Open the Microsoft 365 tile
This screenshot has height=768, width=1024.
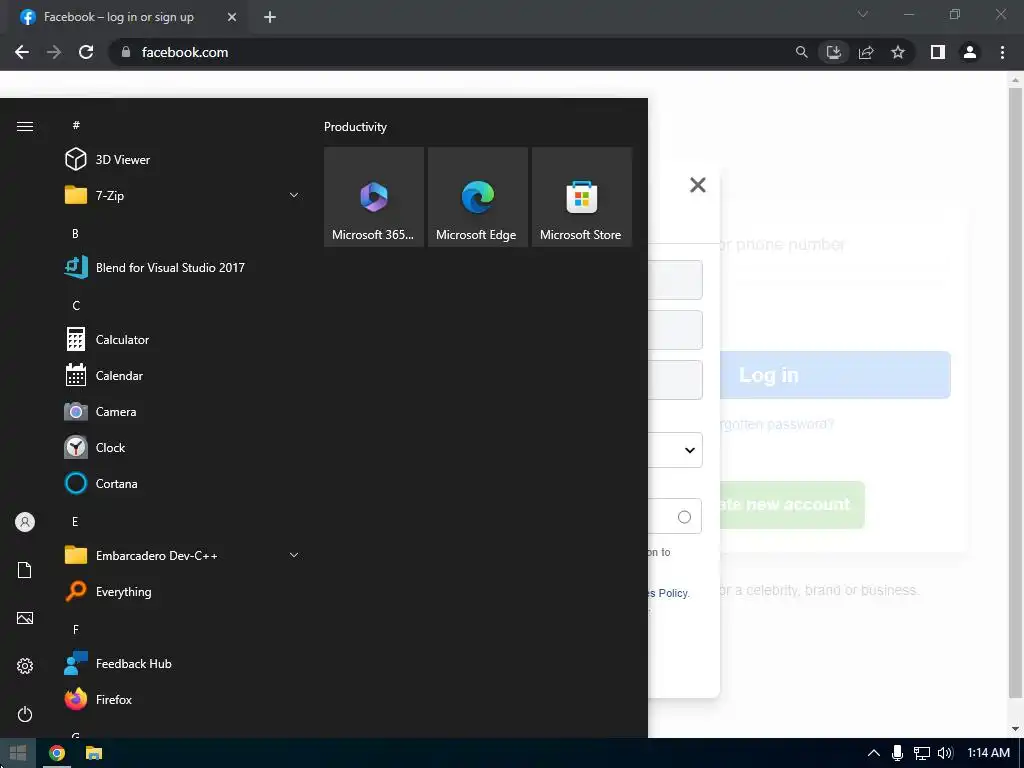point(374,197)
